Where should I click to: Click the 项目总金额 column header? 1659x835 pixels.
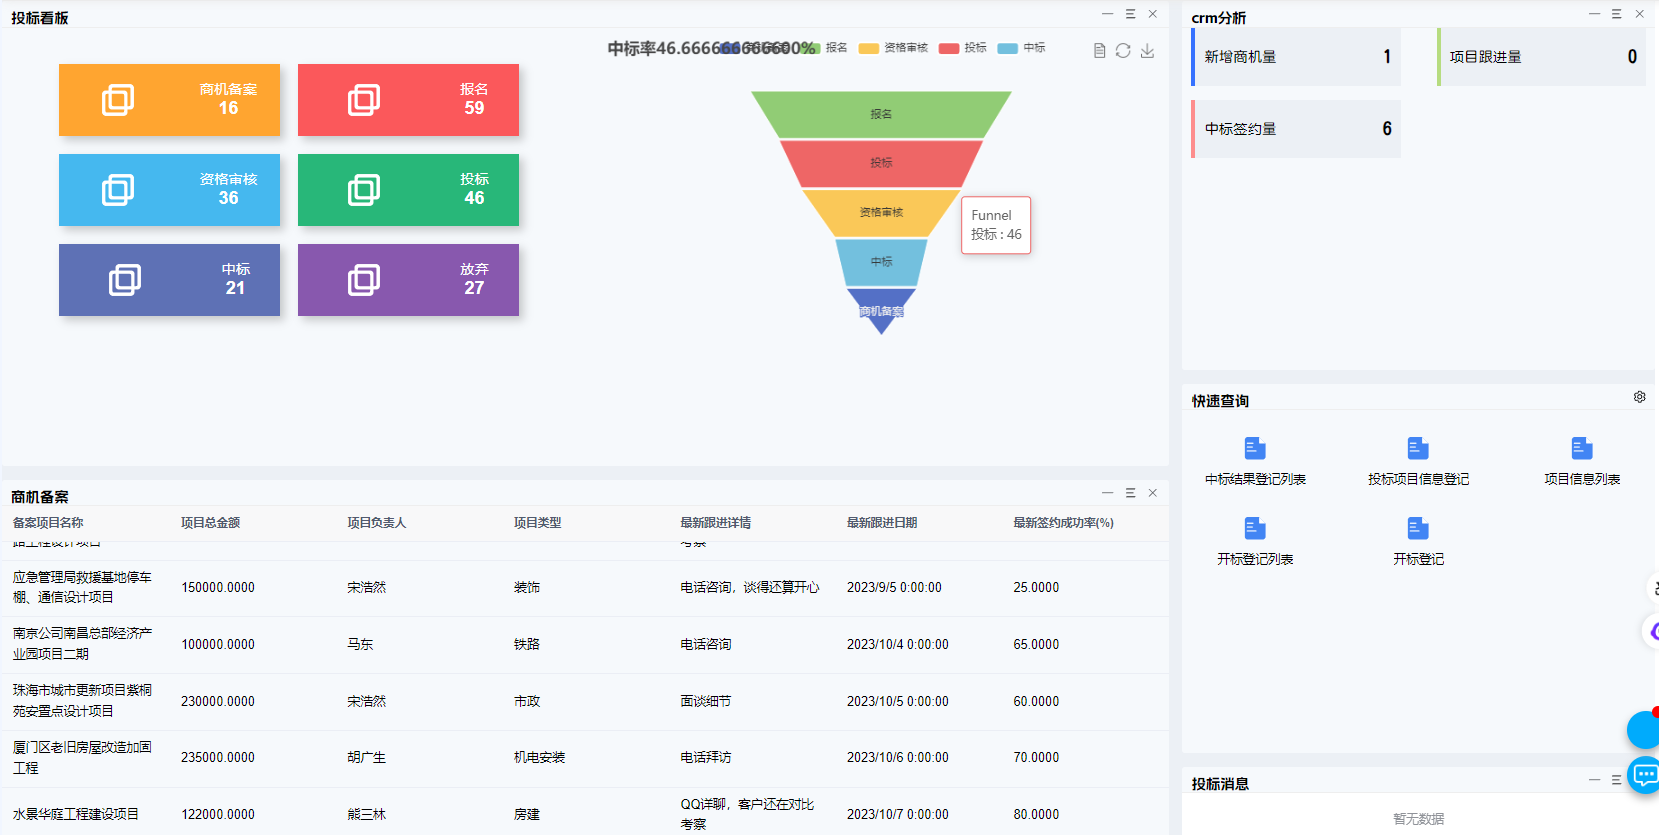[x=210, y=523]
